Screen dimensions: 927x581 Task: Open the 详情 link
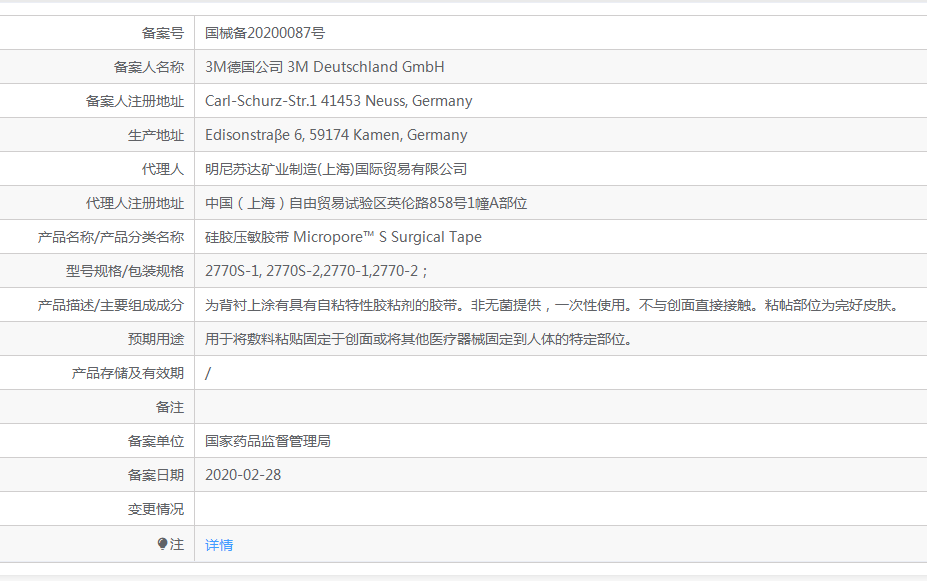(x=219, y=545)
